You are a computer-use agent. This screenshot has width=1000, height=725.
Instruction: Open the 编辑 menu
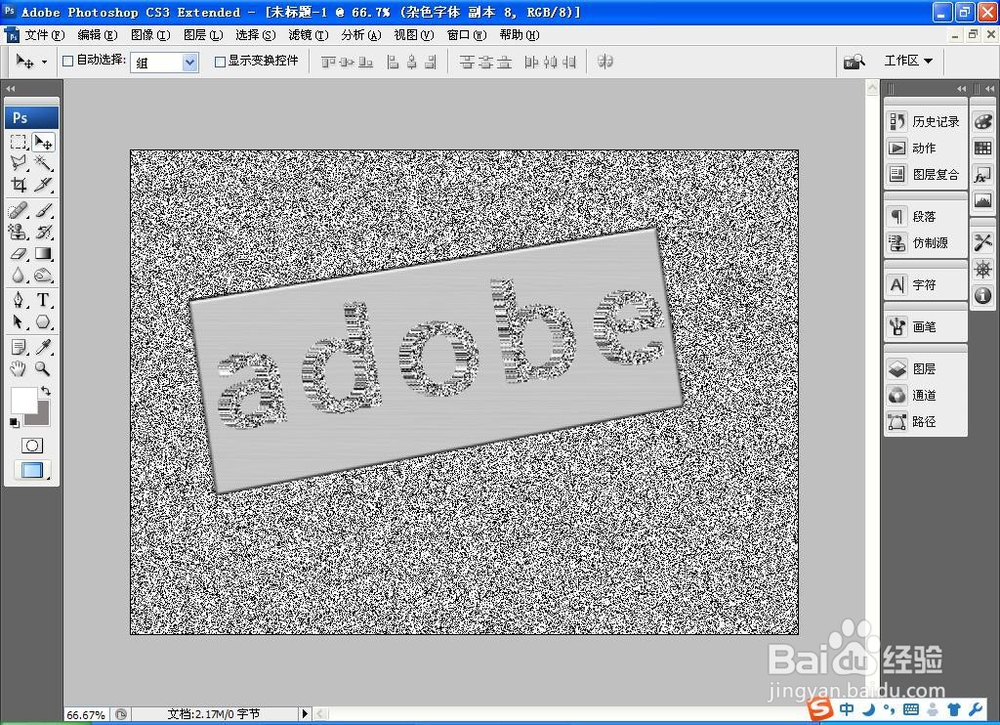click(x=97, y=35)
